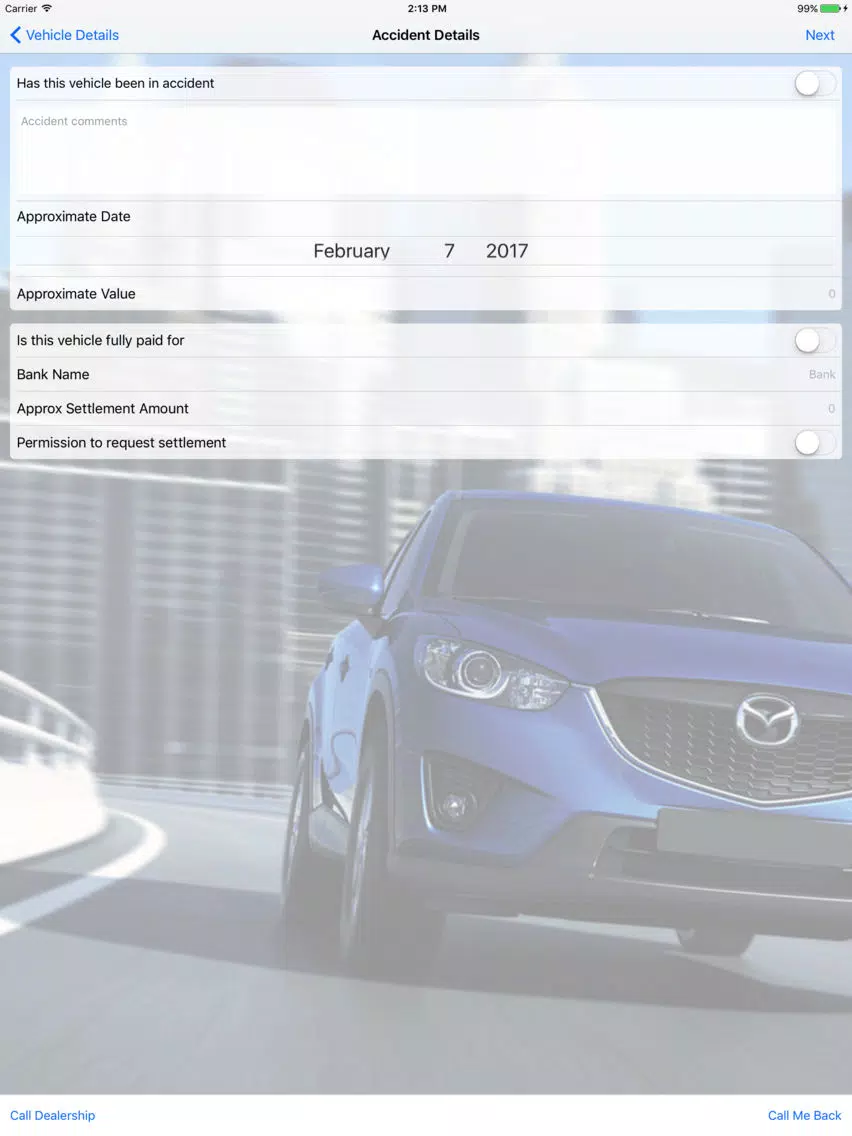Image resolution: width=852 pixels, height=1136 pixels.
Task: Toggle 'Has this vehicle been in accident' switch
Action: 814,83
